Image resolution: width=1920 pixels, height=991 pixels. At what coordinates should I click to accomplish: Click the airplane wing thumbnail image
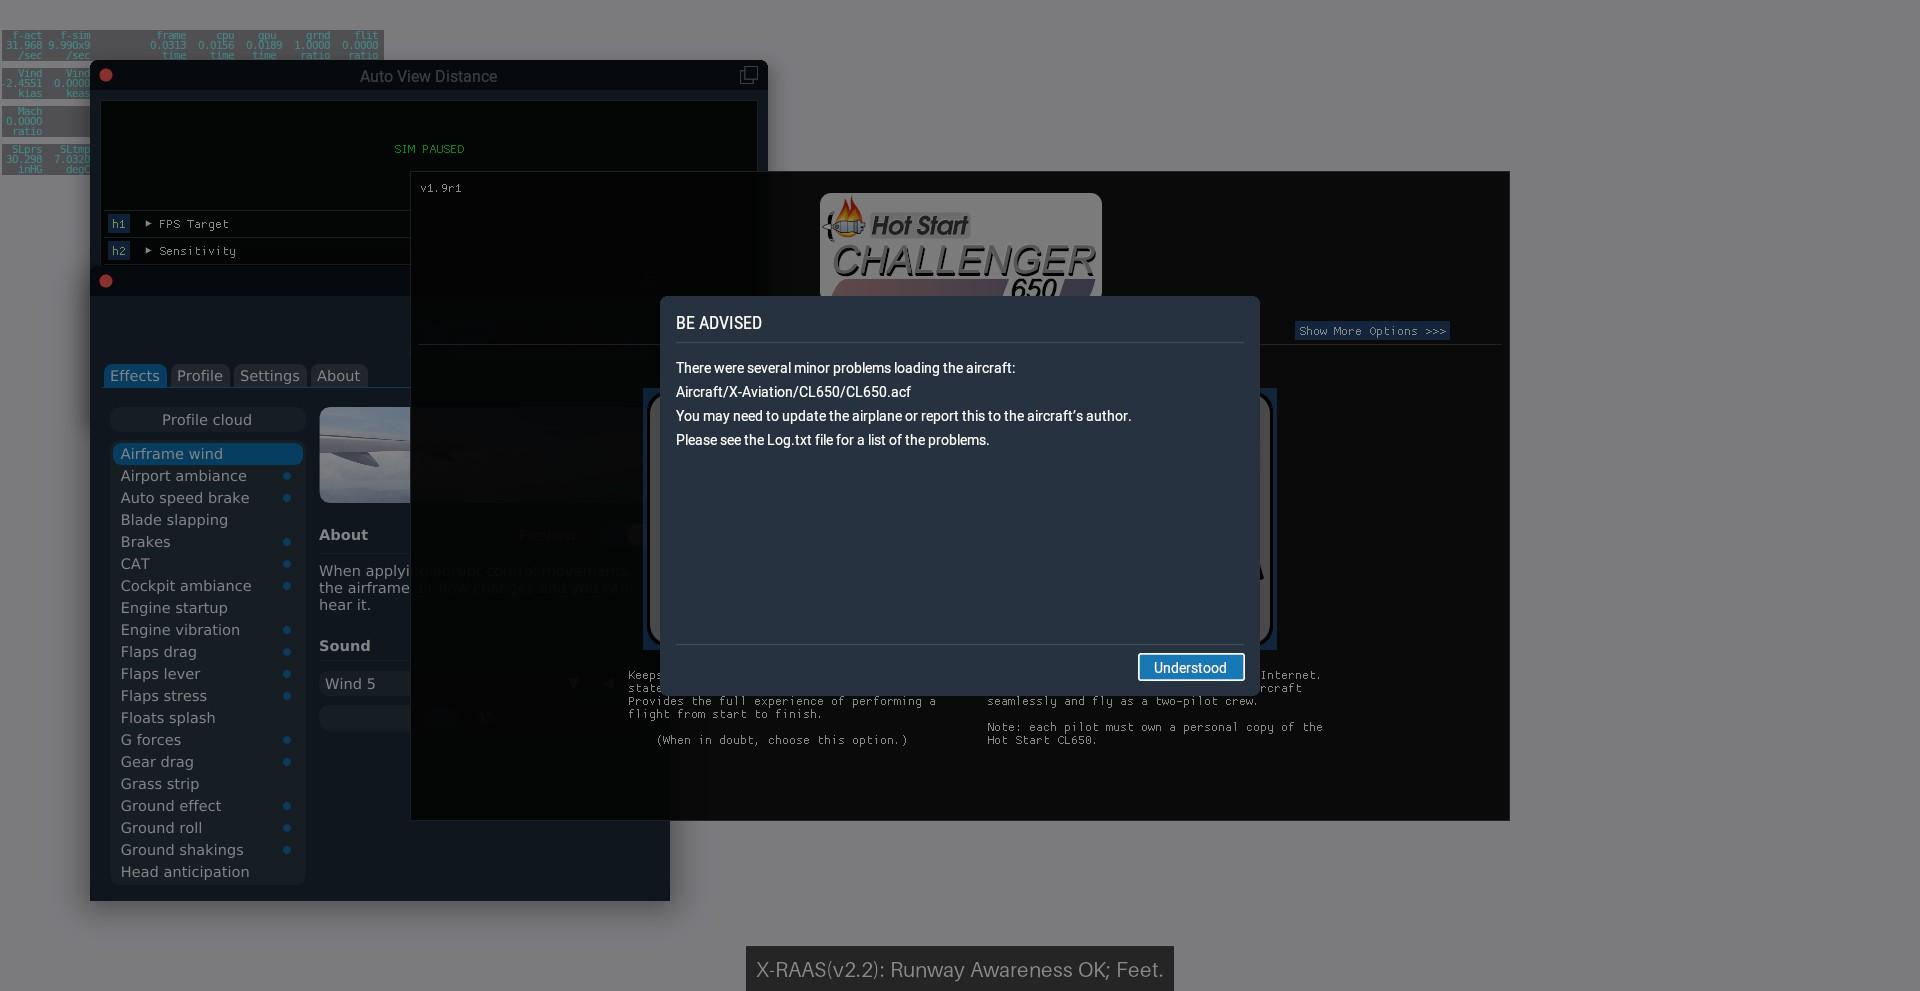[365, 455]
